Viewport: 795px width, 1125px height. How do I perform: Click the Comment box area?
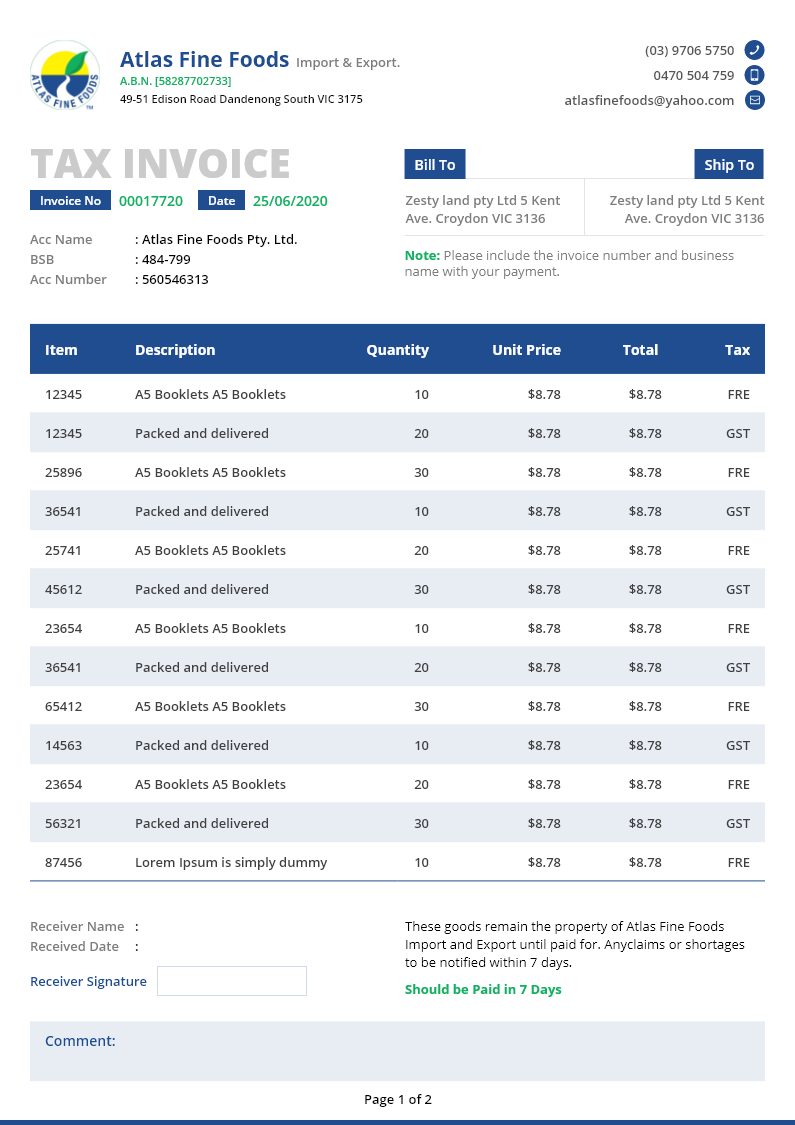click(x=397, y=1051)
